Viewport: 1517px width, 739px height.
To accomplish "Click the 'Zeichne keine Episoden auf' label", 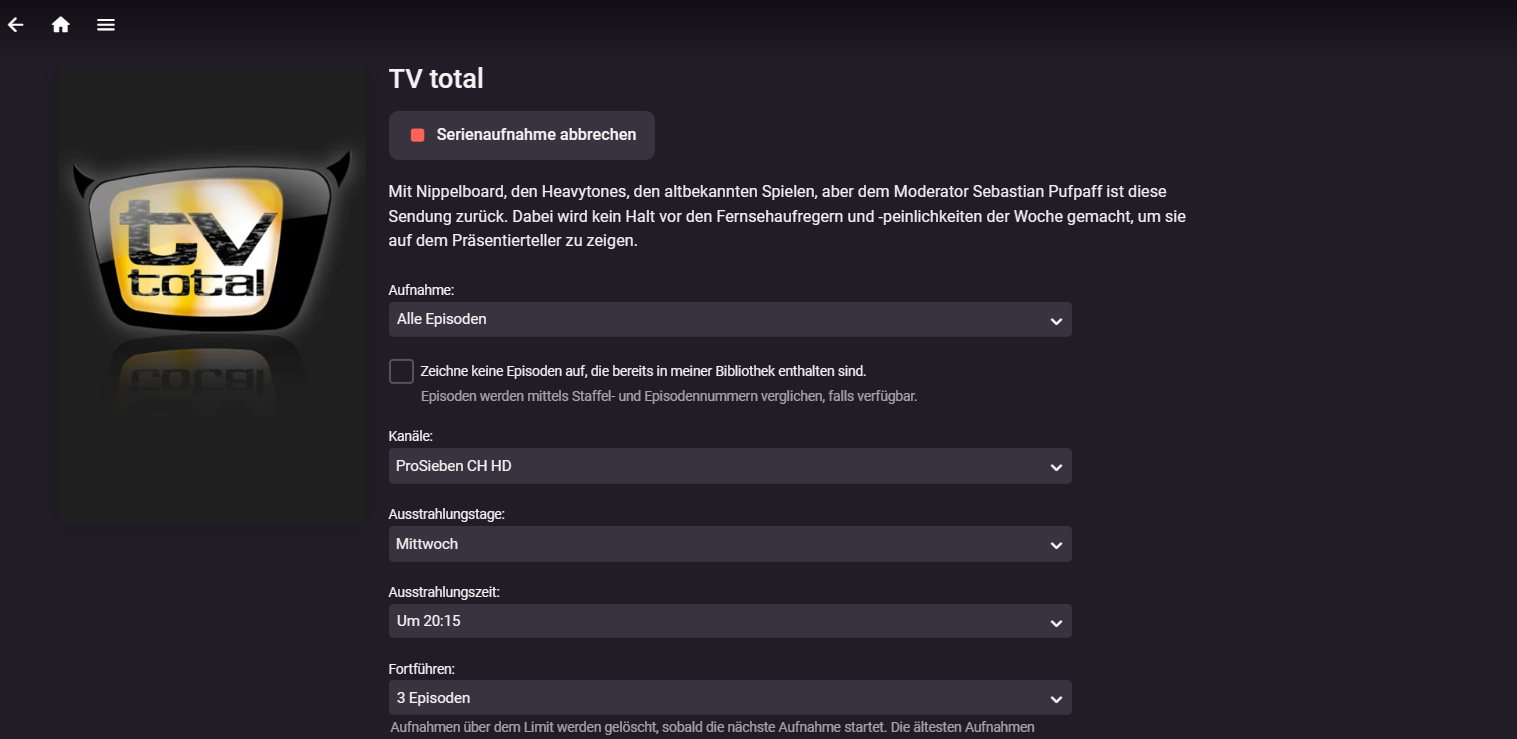I will (643, 371).
